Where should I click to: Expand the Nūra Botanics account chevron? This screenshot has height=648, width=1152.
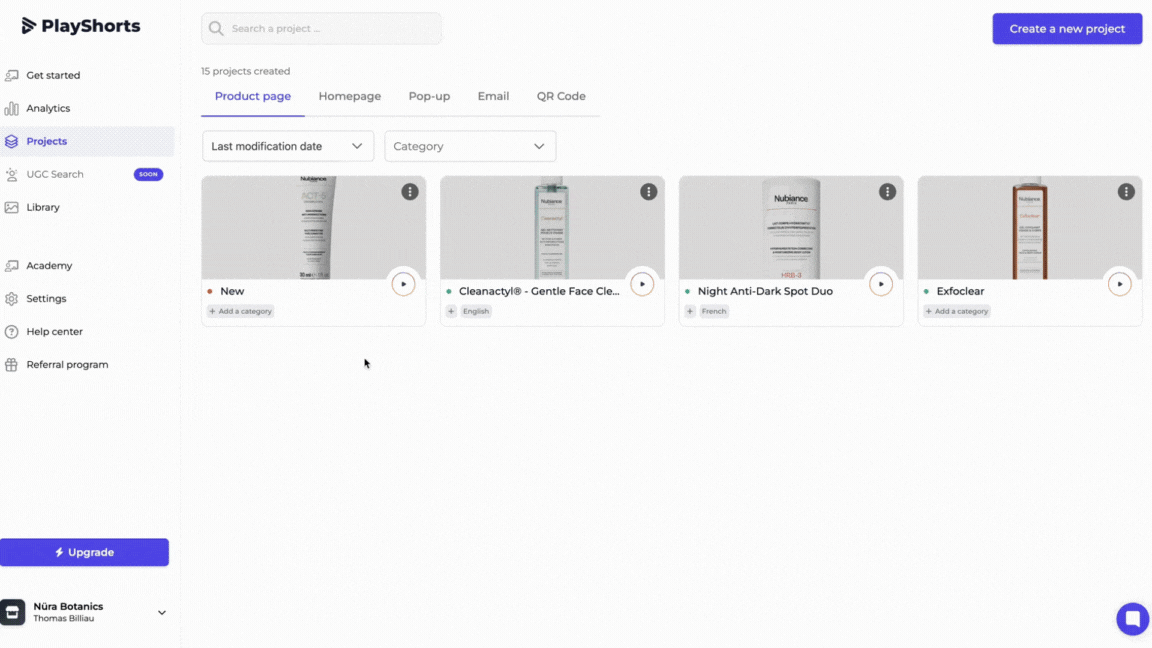[x=162, y=612]
